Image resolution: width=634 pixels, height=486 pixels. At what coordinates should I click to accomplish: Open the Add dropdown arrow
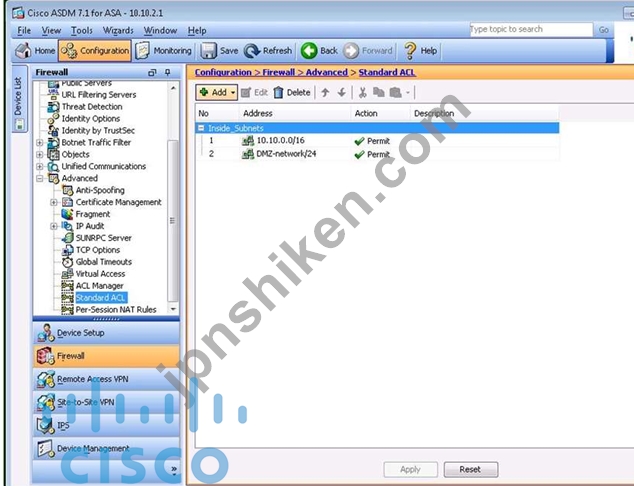pos(233,93)
